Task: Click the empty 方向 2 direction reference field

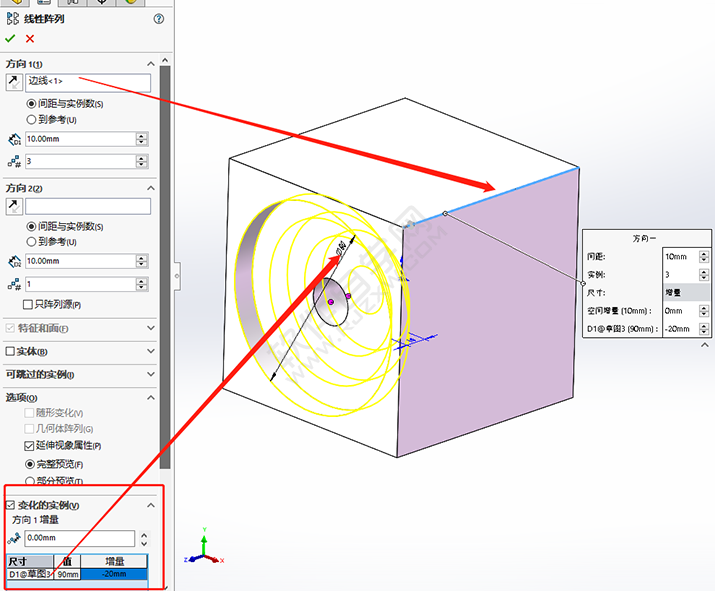Action: click(x=88, y=207)
